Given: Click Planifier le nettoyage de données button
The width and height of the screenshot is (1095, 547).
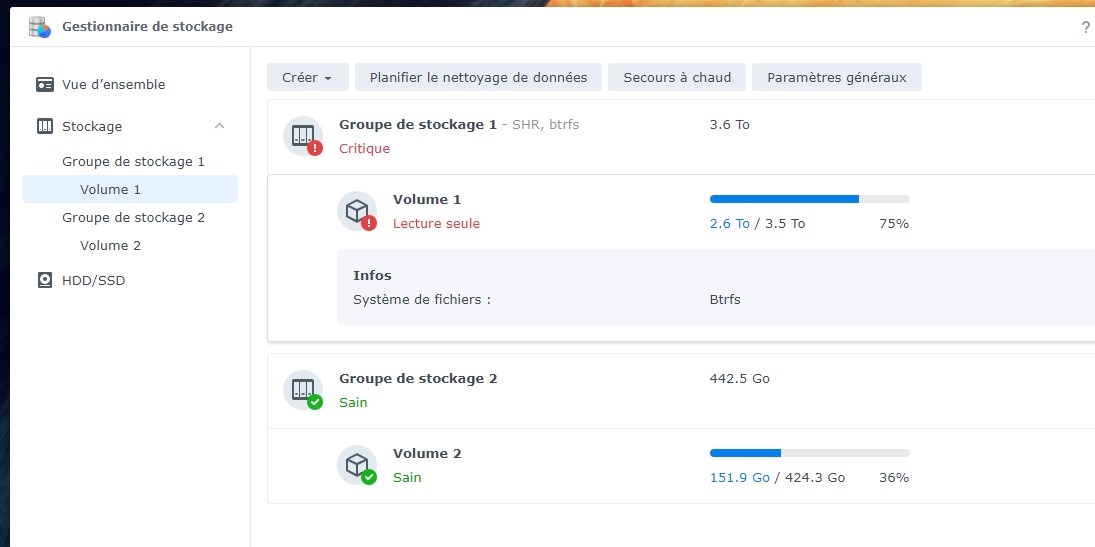Looking at the screenshot, I should click(479, 78).
